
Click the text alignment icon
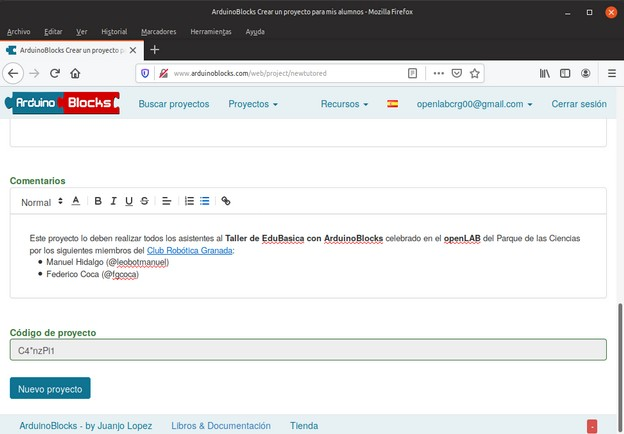(167, 201)
